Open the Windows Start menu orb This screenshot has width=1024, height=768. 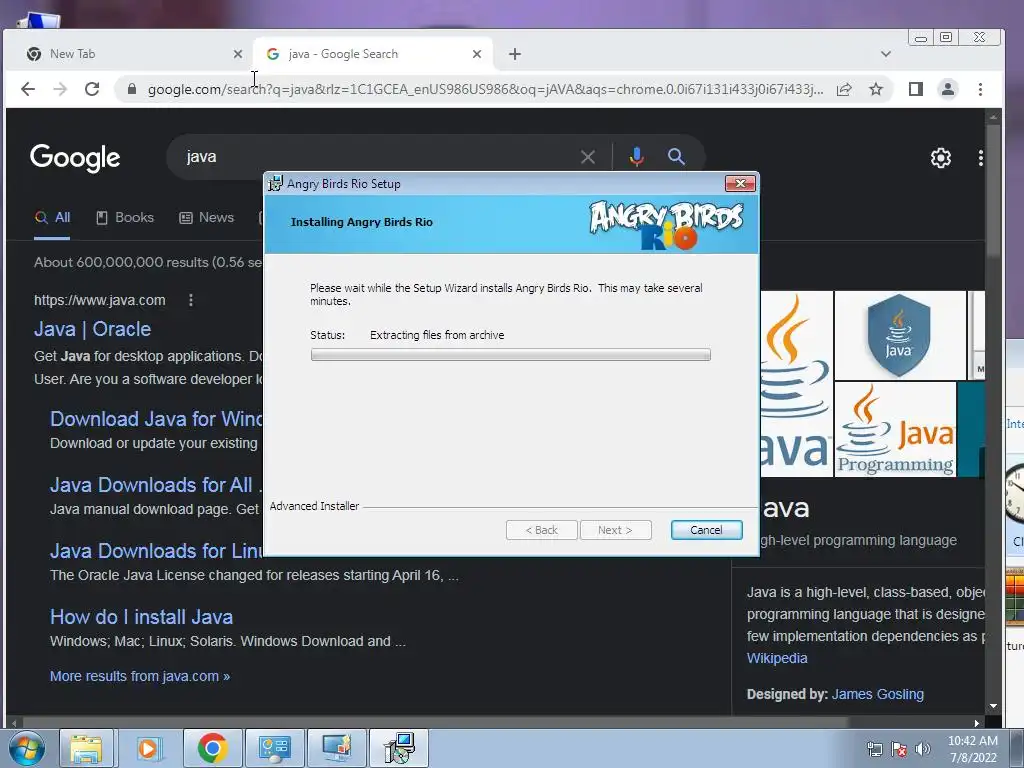[27, 748]
